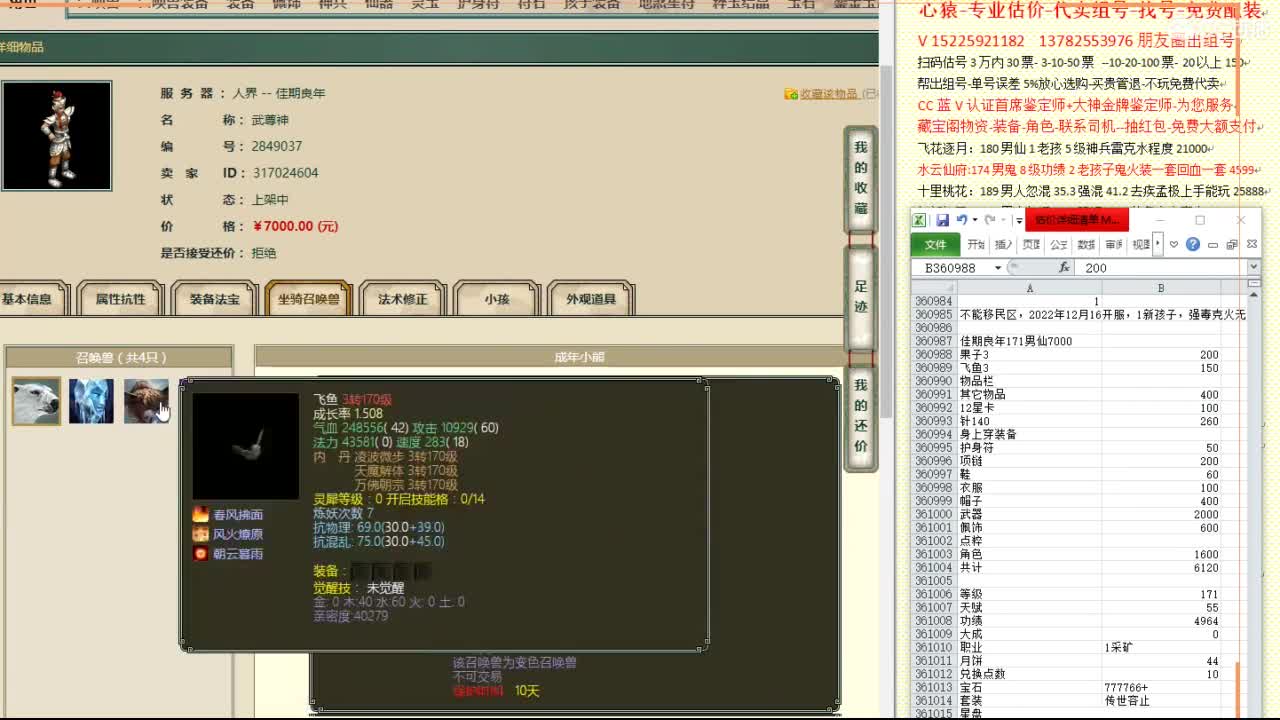This screenshot has width=1280, height=720.
Task: Select the 风火燎原 pet skill icon
Action: tap(202, 534)
